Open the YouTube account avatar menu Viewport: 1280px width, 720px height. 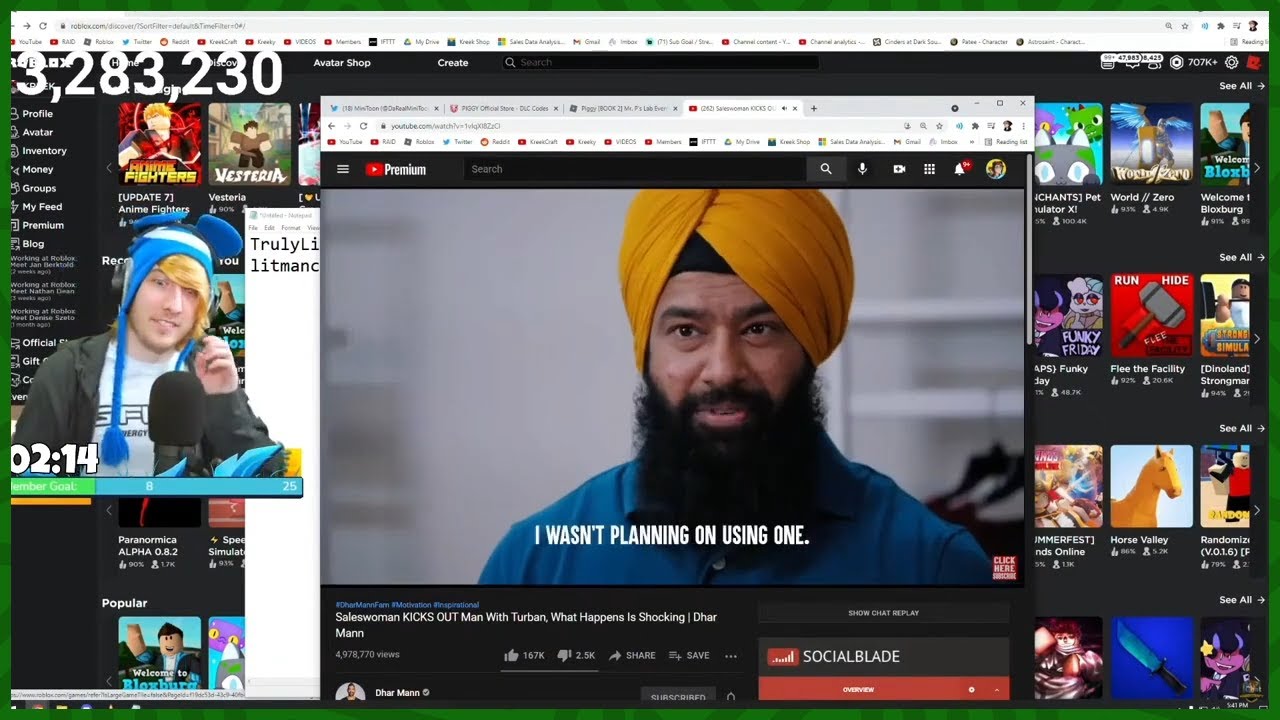tap(996, 169)
